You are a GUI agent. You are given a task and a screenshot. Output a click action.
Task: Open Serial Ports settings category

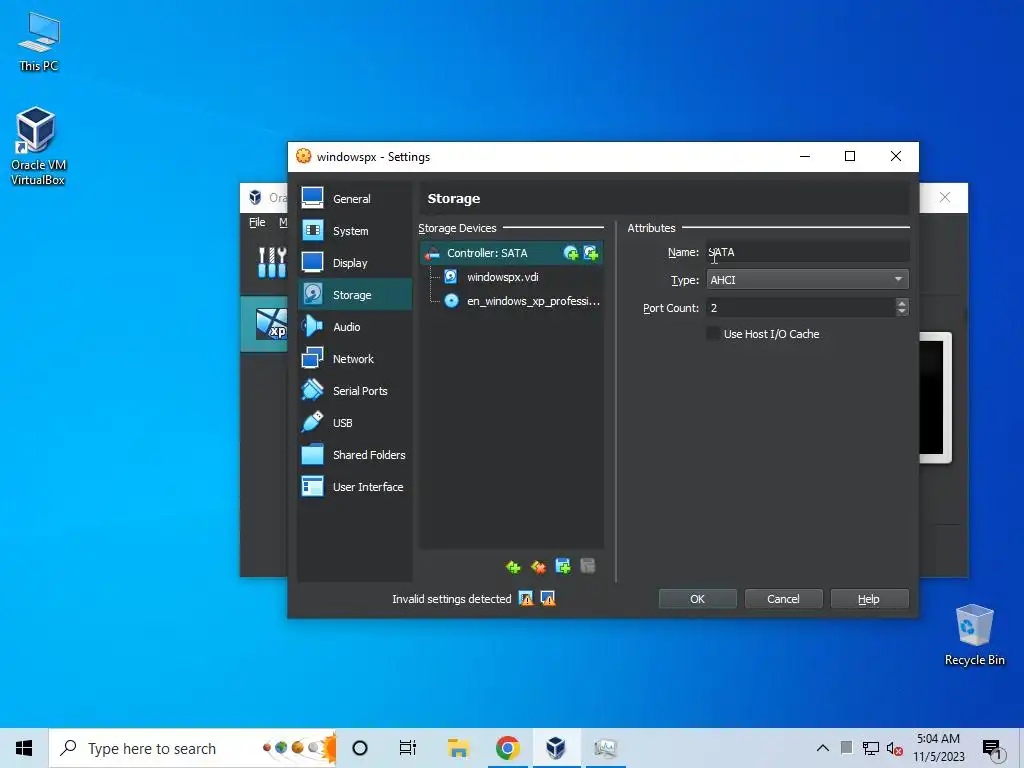[355, 391]
